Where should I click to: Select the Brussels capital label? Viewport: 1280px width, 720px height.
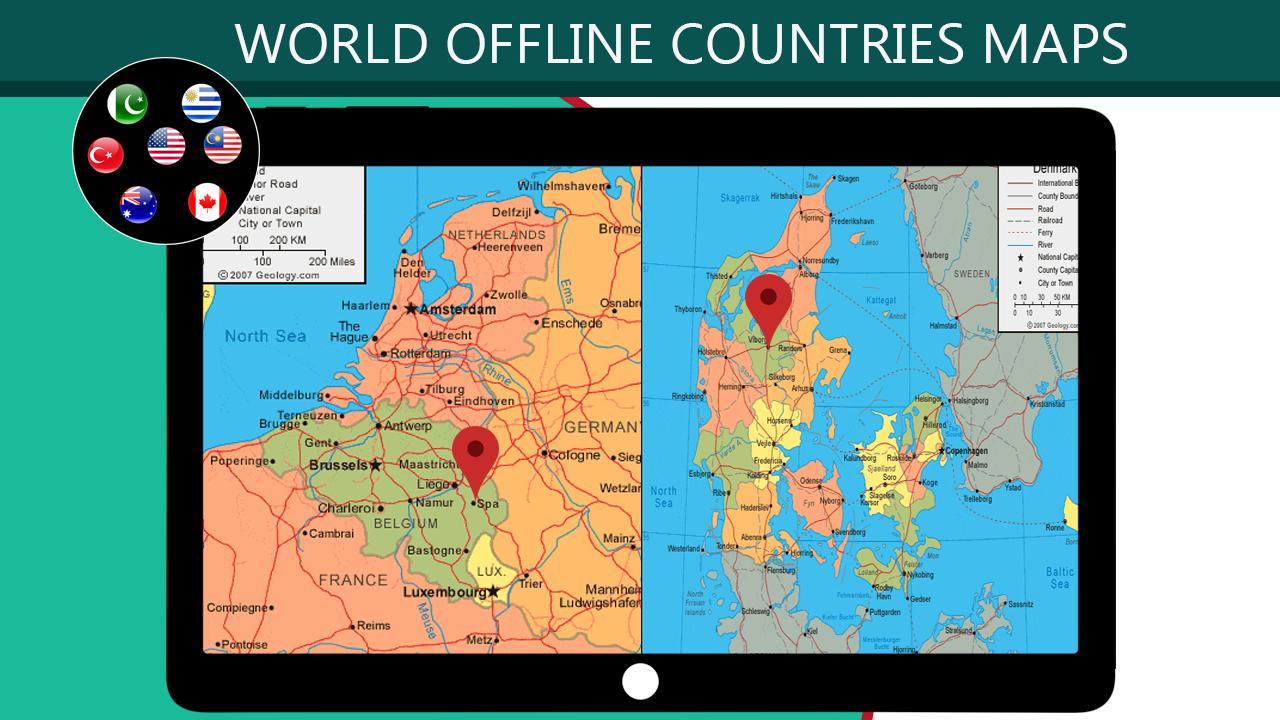point(338,465)
